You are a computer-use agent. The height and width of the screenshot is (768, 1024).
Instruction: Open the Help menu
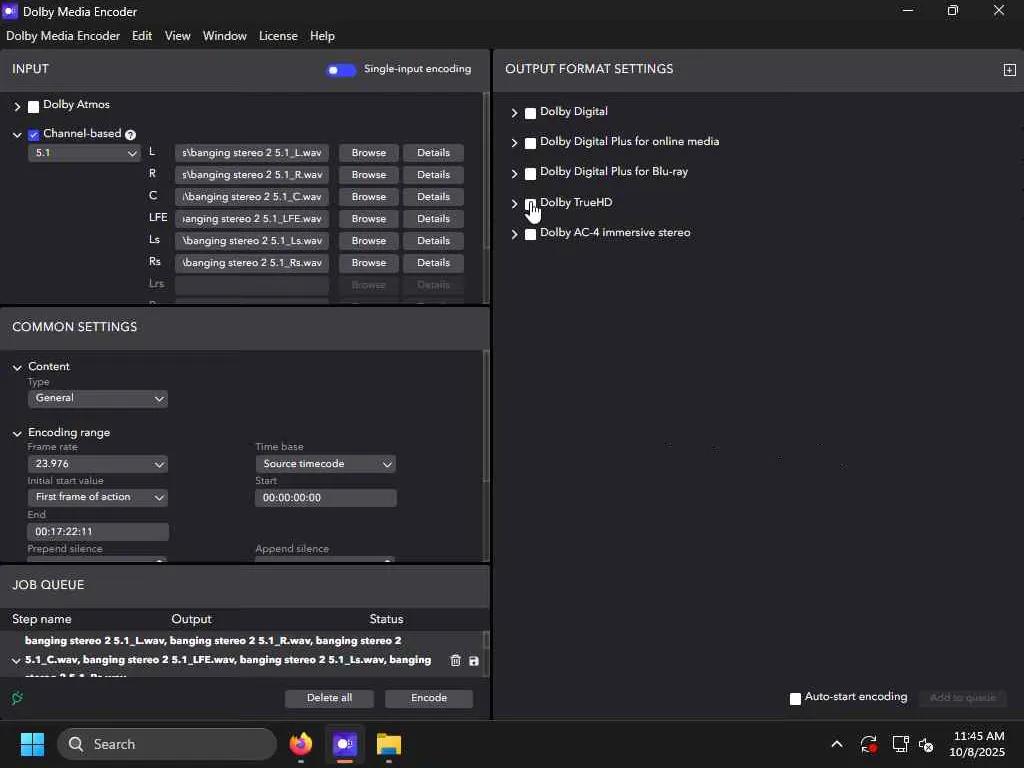(322, 36)
